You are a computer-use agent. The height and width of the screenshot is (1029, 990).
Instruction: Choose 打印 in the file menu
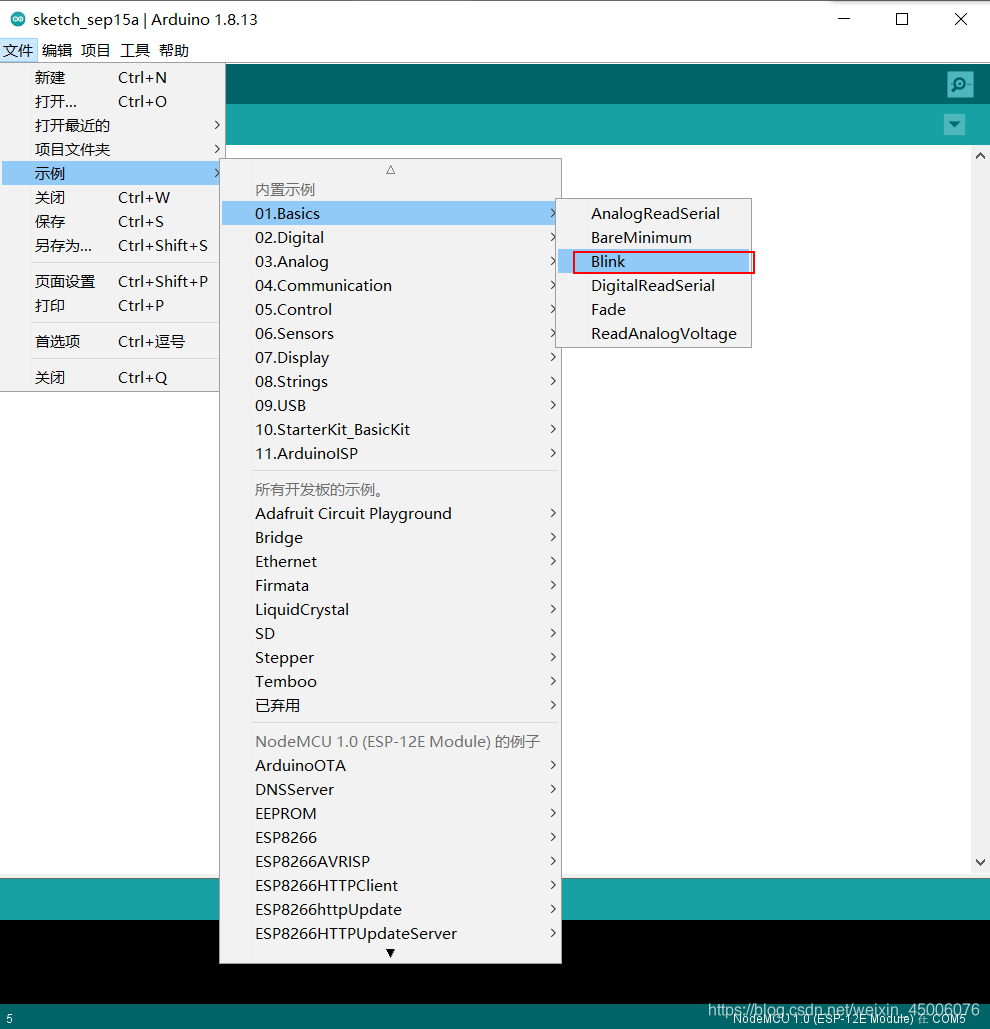[x=112, y=306]
